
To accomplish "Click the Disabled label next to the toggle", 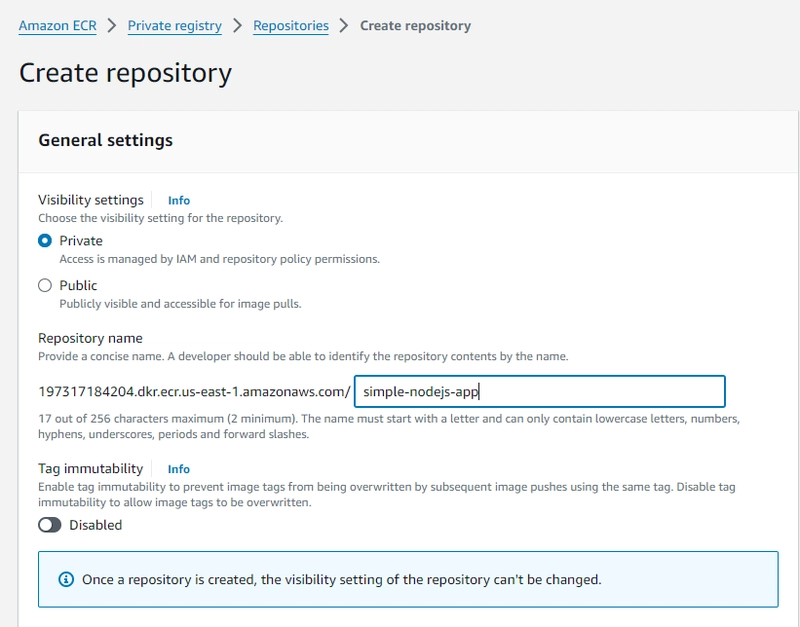I will point(95,525).
